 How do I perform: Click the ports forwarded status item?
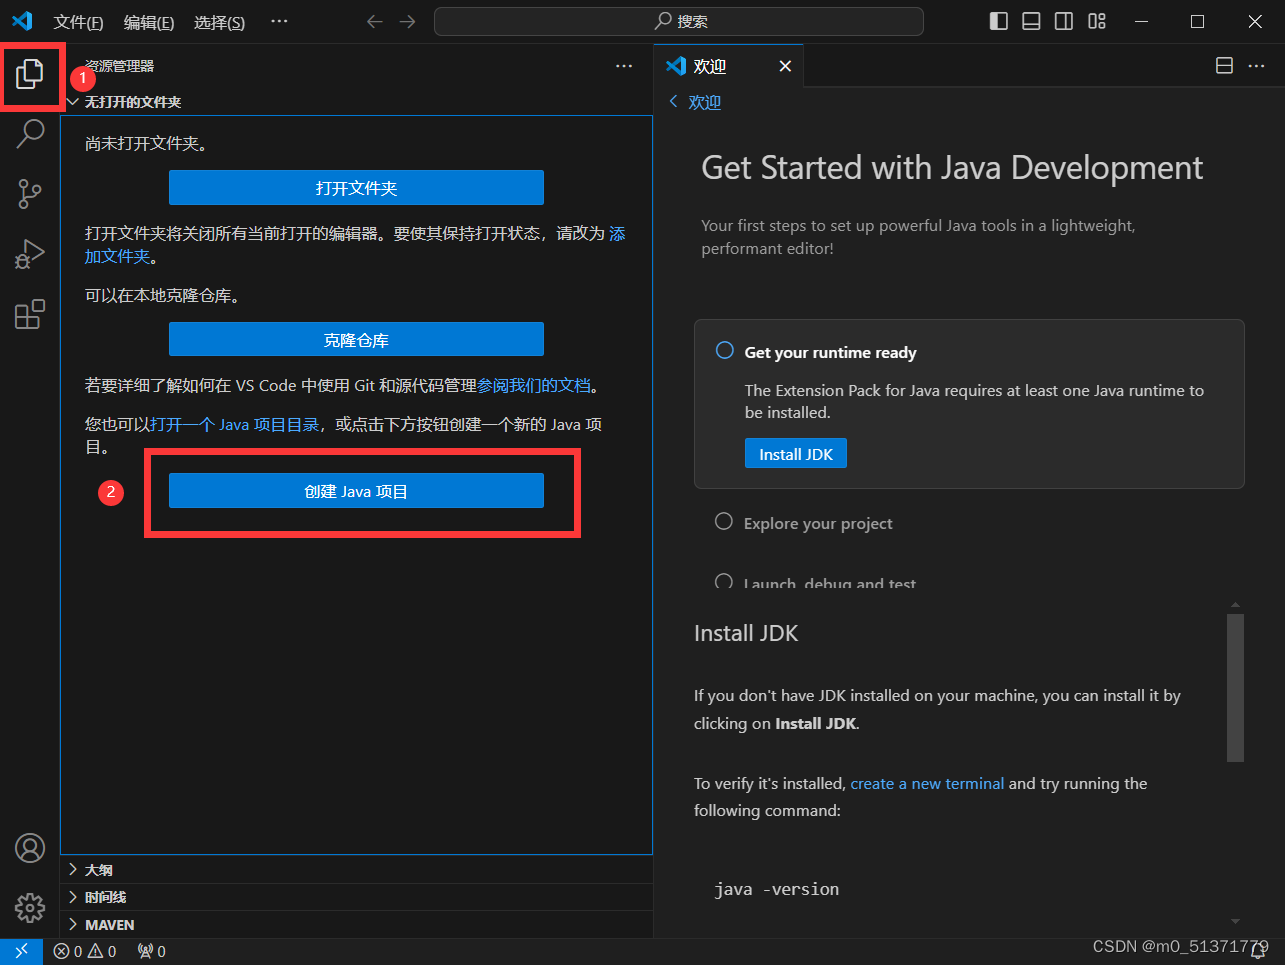[152, 952]
